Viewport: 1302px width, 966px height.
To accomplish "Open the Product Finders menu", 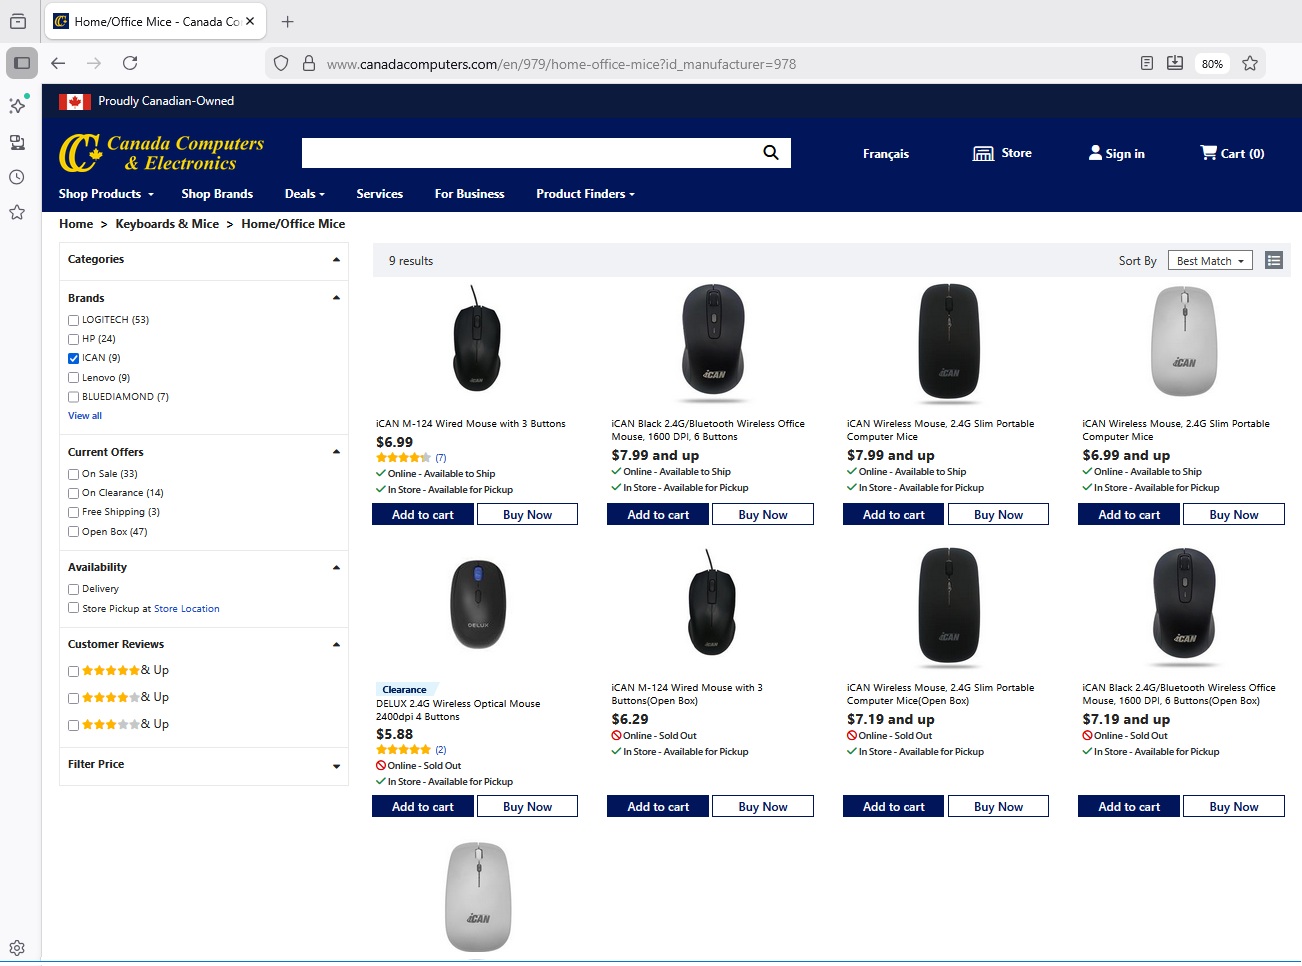I will pyautogui.click(x=585, y=194).
